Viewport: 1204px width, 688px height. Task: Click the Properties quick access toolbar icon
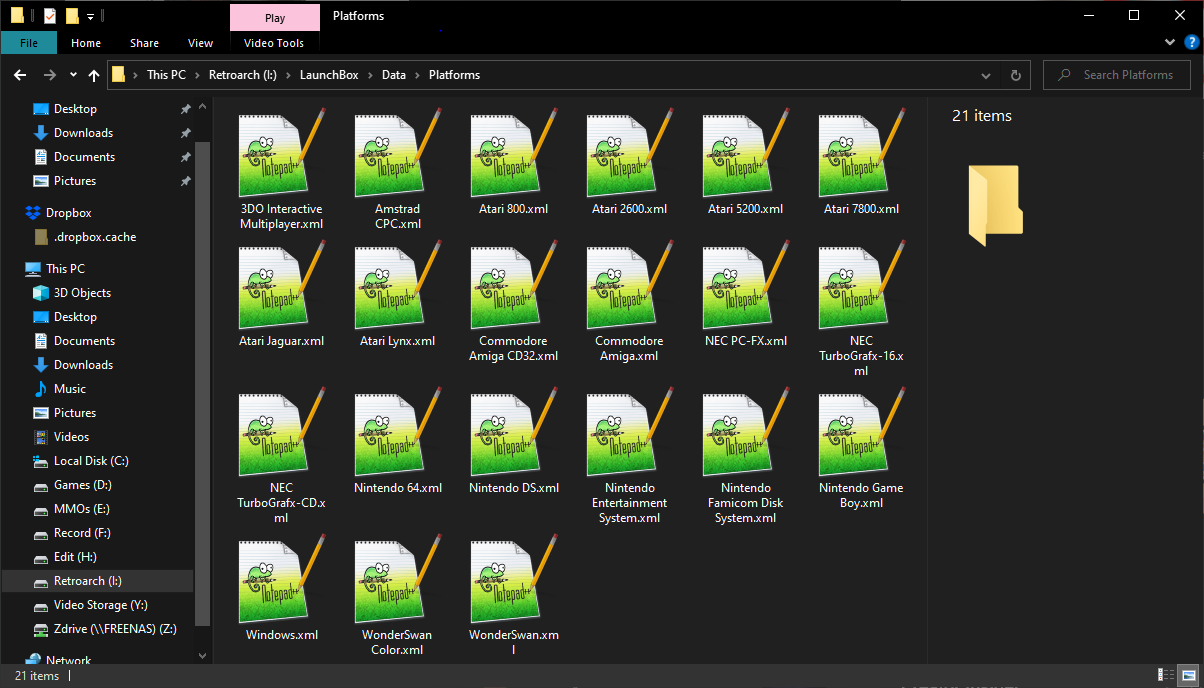[x=51, y=16]
